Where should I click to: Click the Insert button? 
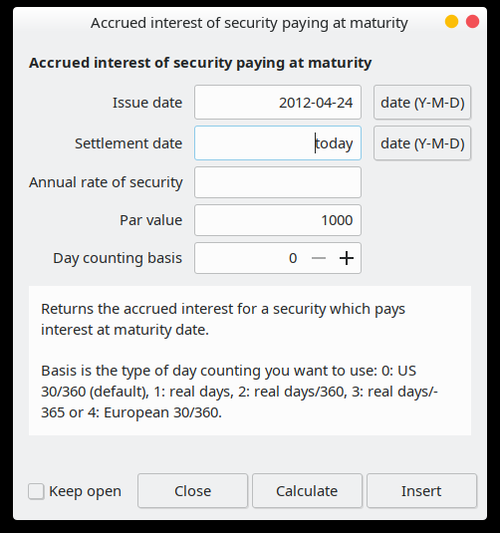pyautogui.click(x=421, y=491)
